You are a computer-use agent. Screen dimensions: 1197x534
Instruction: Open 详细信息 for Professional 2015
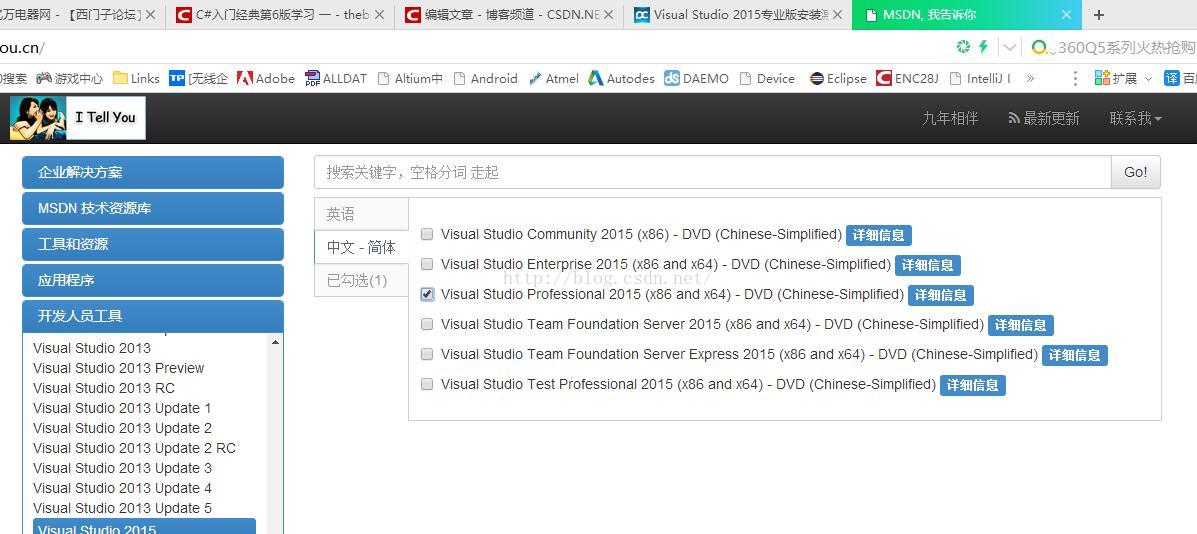pyautogui.click(x=940, y=295)
